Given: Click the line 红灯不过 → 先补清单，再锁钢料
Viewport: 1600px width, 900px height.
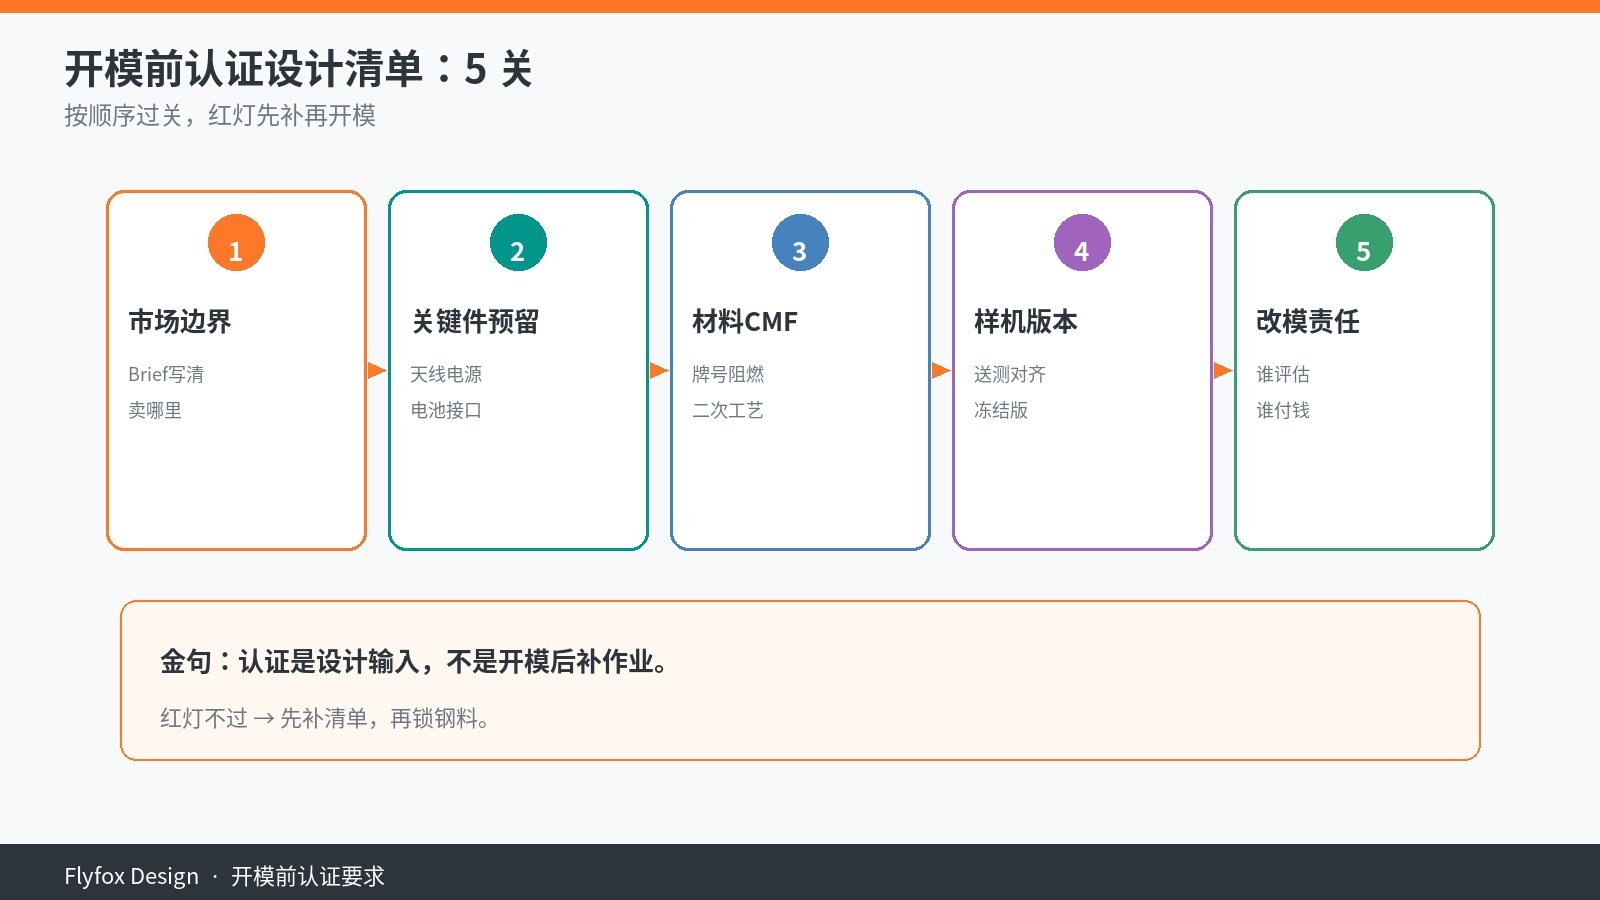Looking at the screenshot, I should point(325,718).
